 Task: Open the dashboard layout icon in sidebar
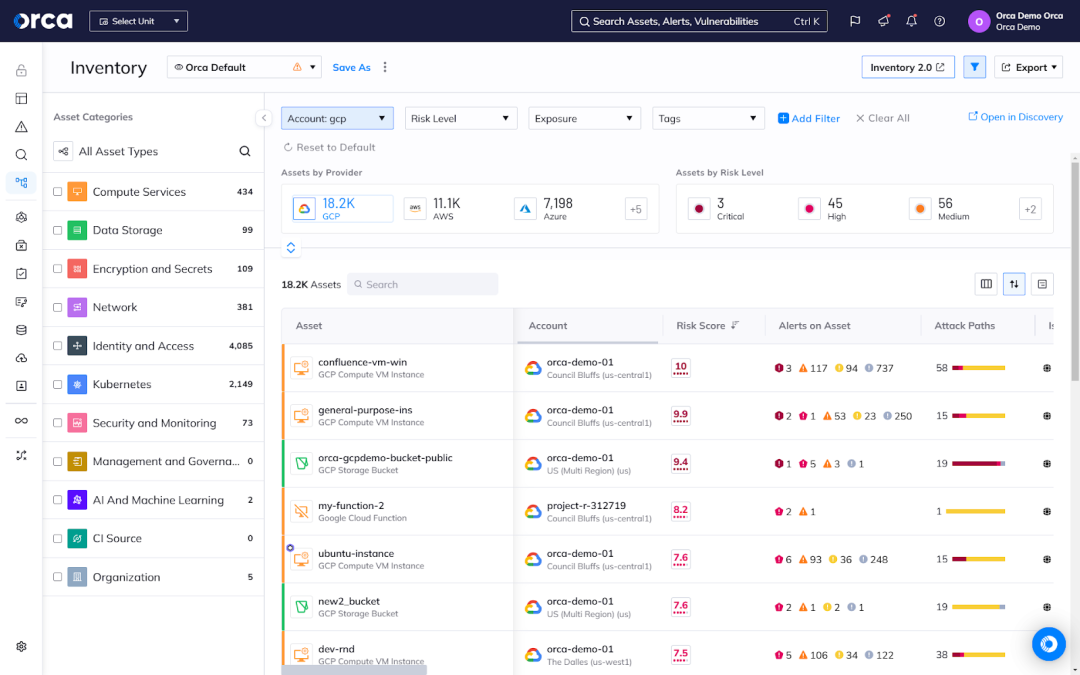(21, 98)
